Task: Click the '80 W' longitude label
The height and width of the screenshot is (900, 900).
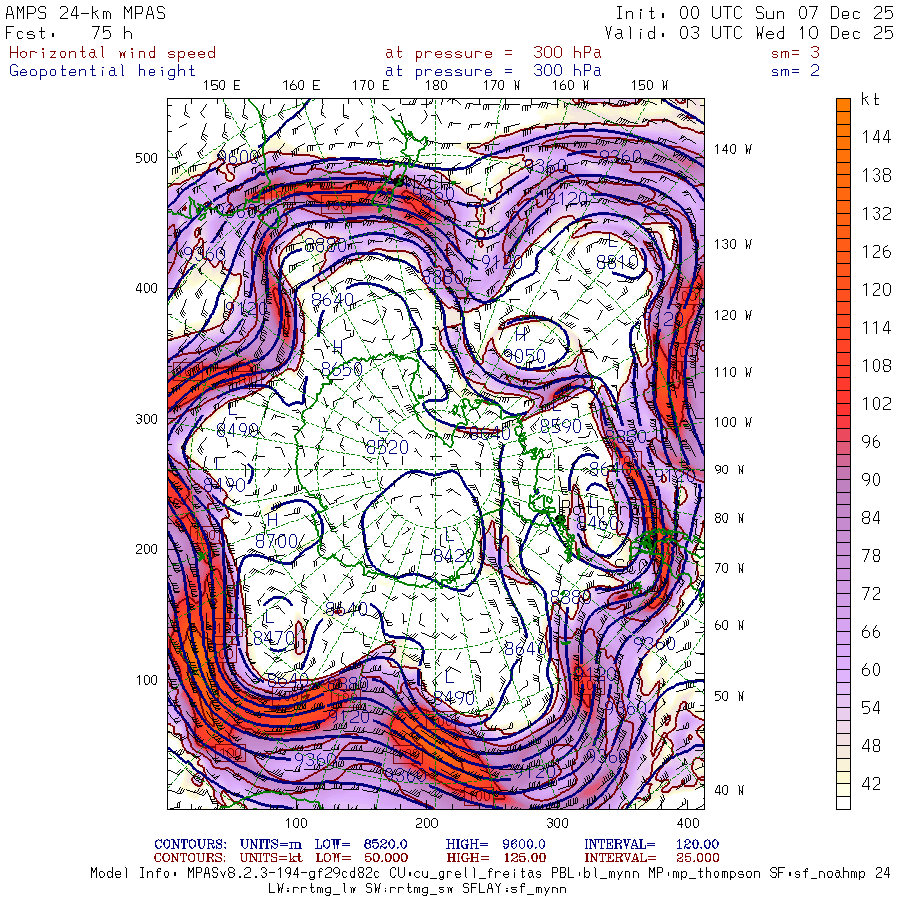Action: coord(728,518)
